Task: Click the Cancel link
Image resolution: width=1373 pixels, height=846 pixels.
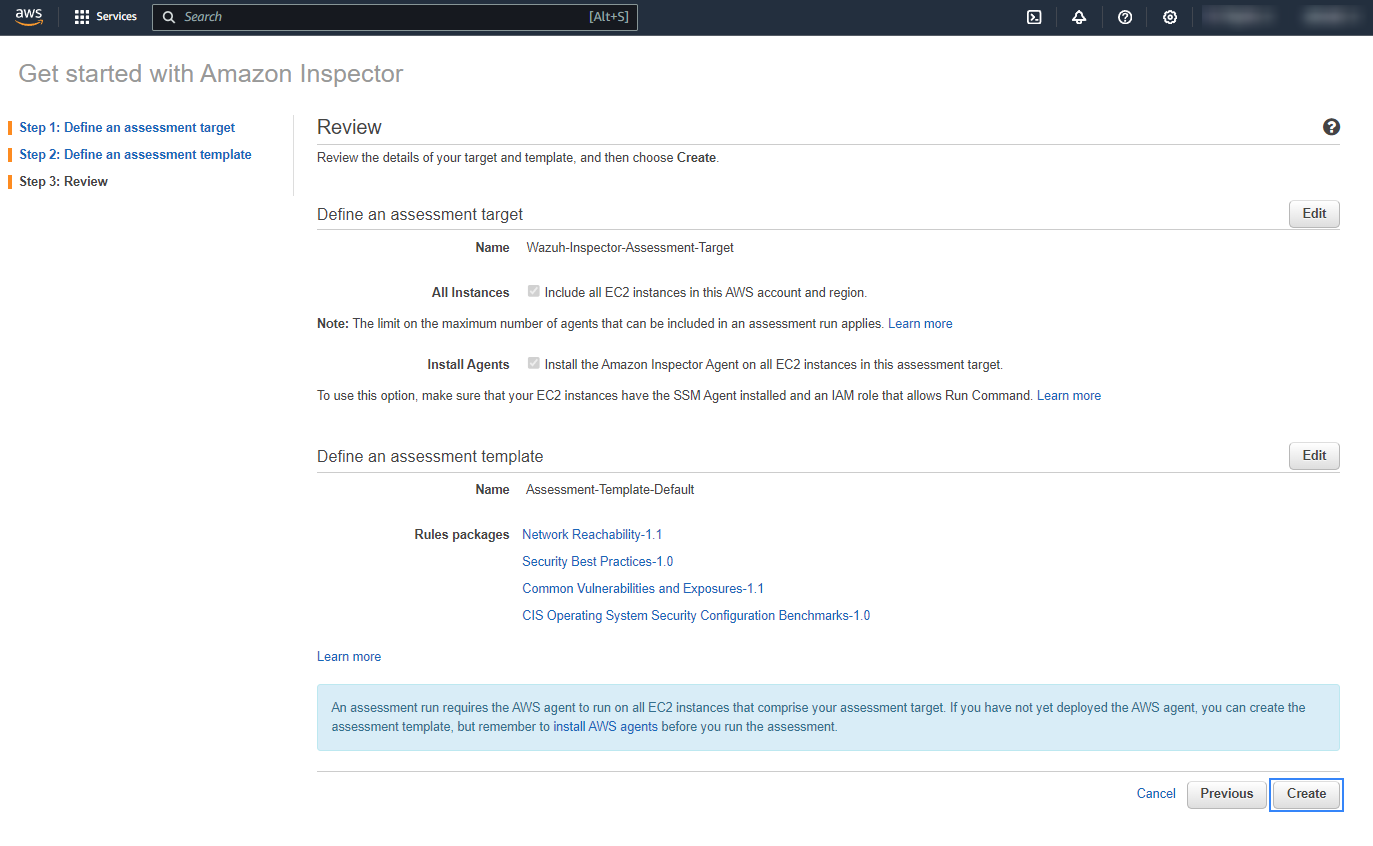Action: [1156, 794]
